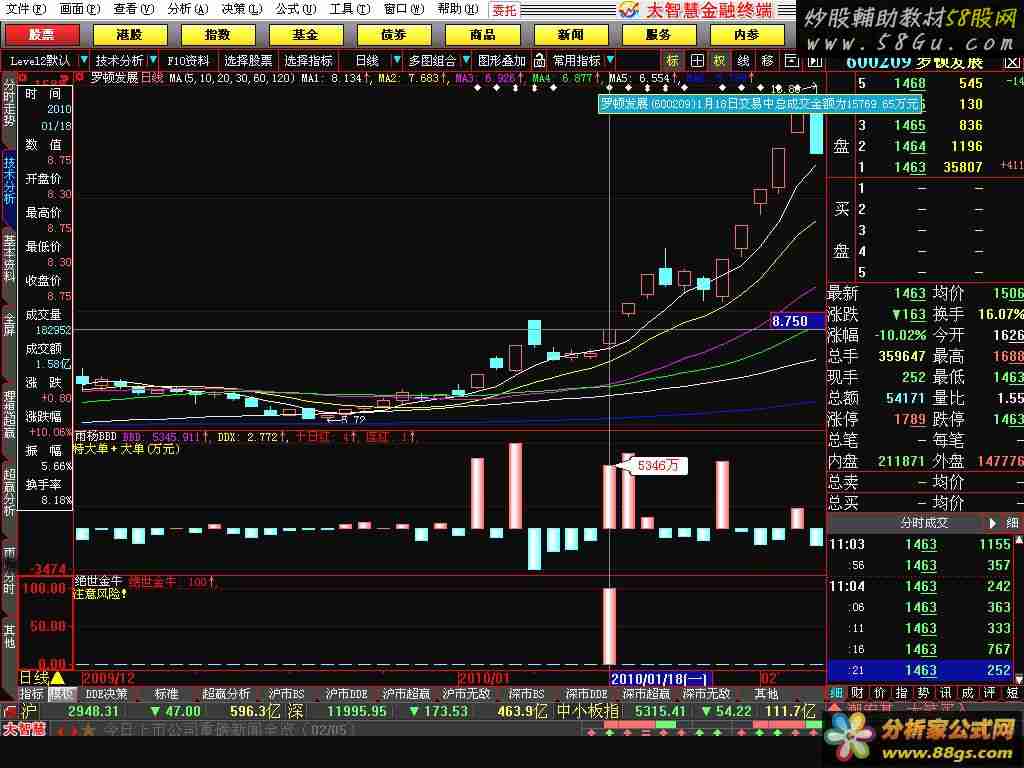Image resolution: width=1024 pixels, height=768 pixels.
Task: Click the 大智慧 logo icon in title bar
Action: [629, 9]
